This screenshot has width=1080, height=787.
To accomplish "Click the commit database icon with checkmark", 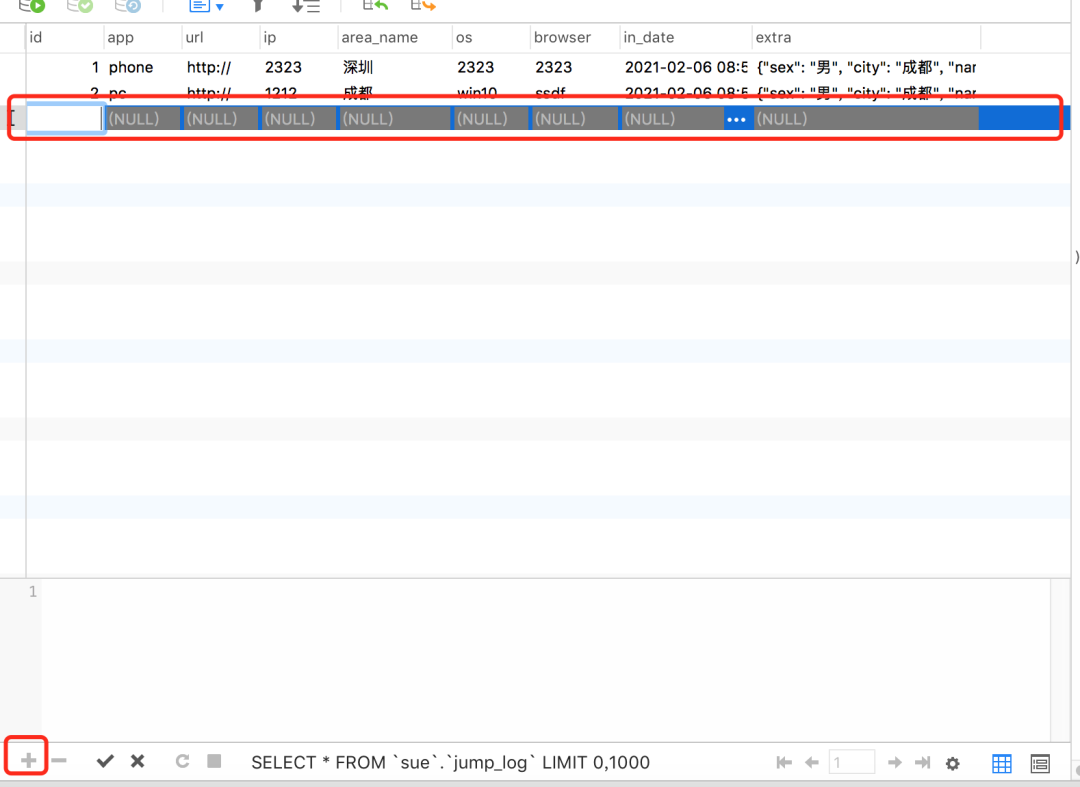I will click(80, 6).
